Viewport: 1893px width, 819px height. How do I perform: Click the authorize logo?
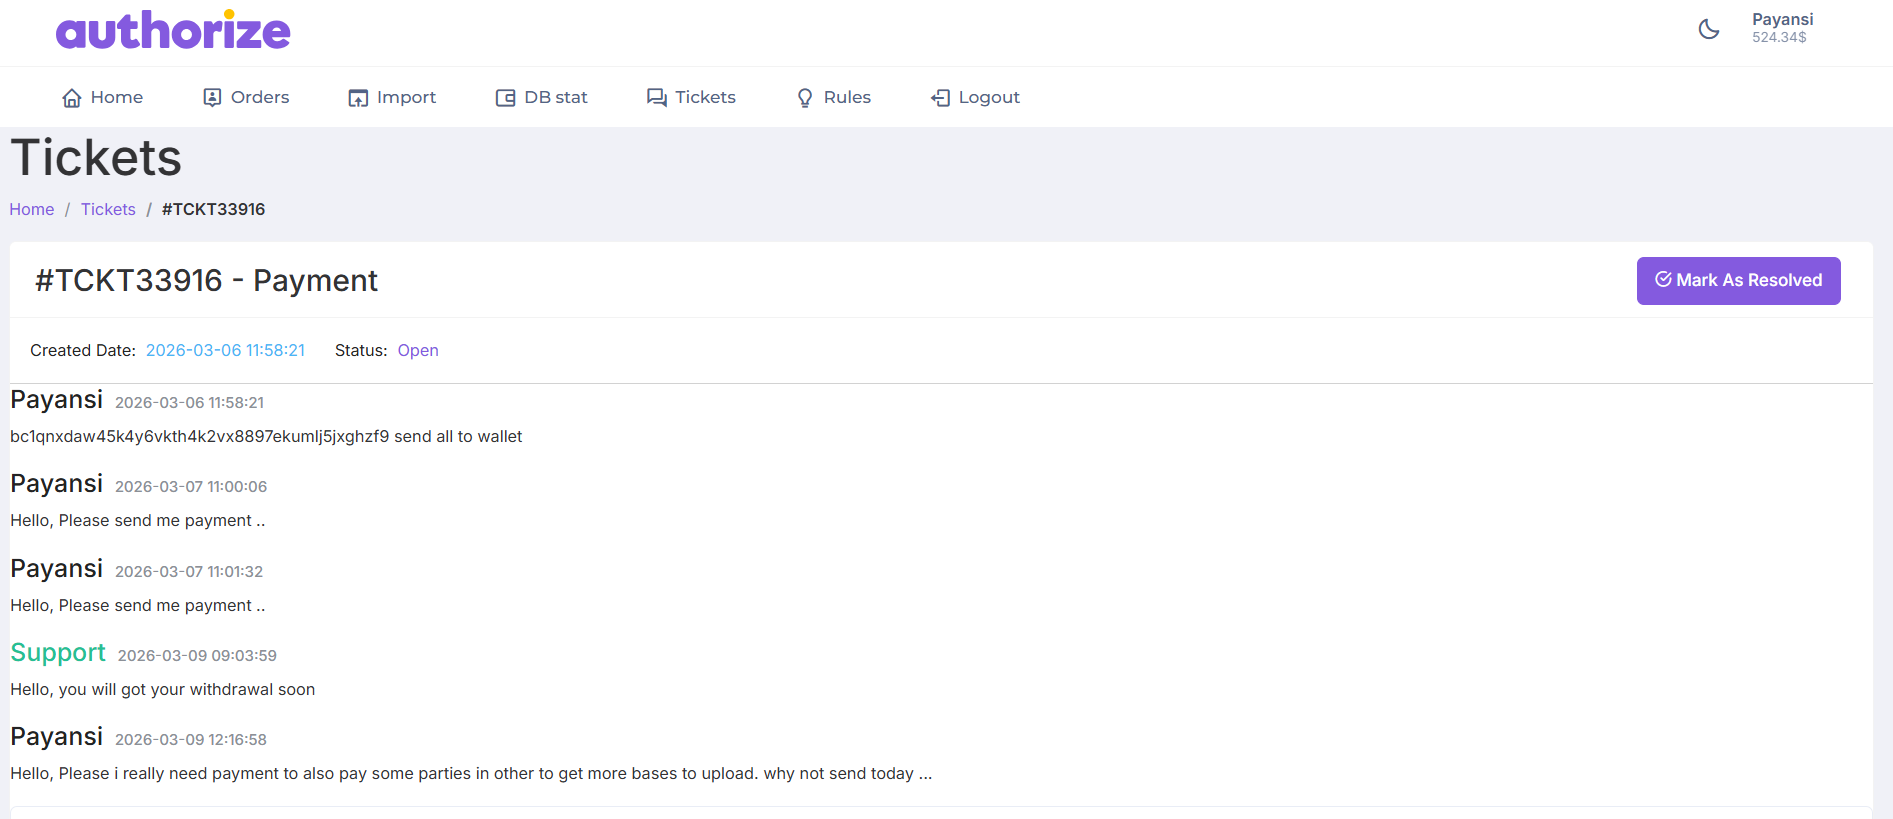173,30
